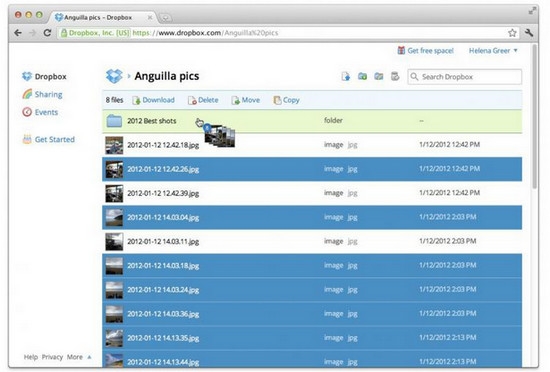Click the Delete action
Image resolution: width=550 pixels, height=372 pixels.
pos(203,100)
